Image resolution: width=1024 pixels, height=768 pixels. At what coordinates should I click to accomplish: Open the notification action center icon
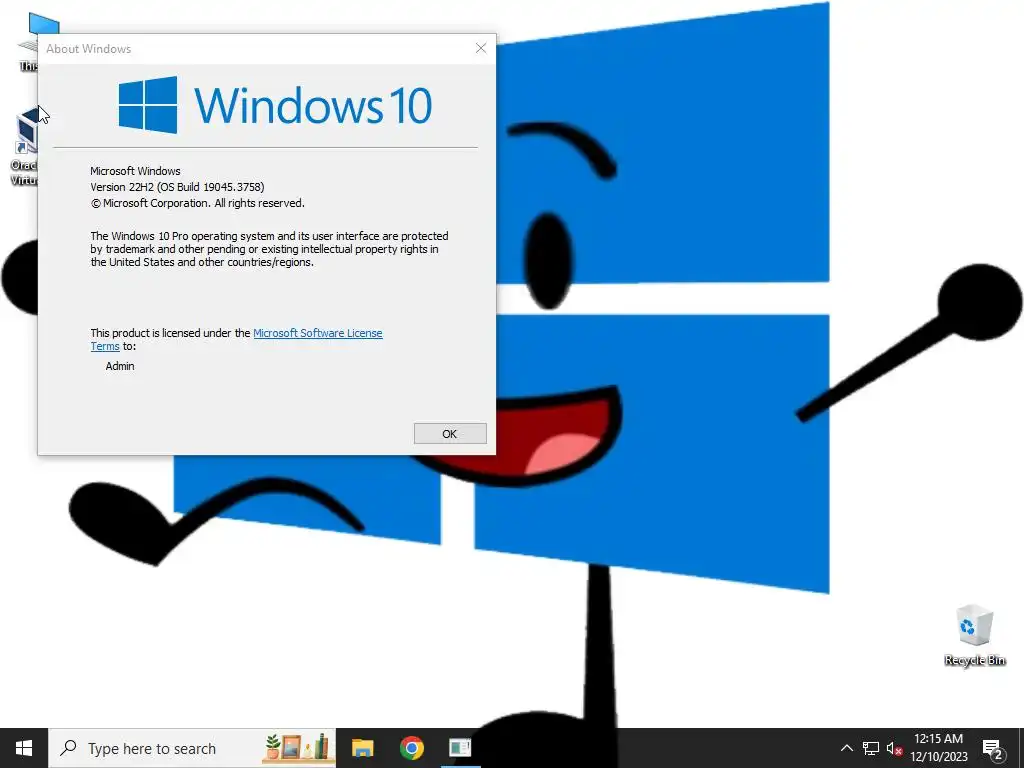(x=993, y=748)
